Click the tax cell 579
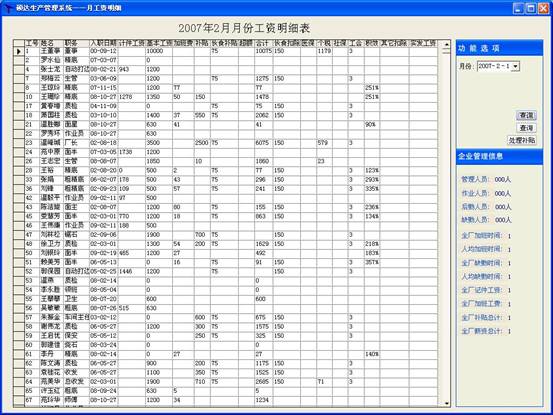553x415 pixels. coord(323,143)
